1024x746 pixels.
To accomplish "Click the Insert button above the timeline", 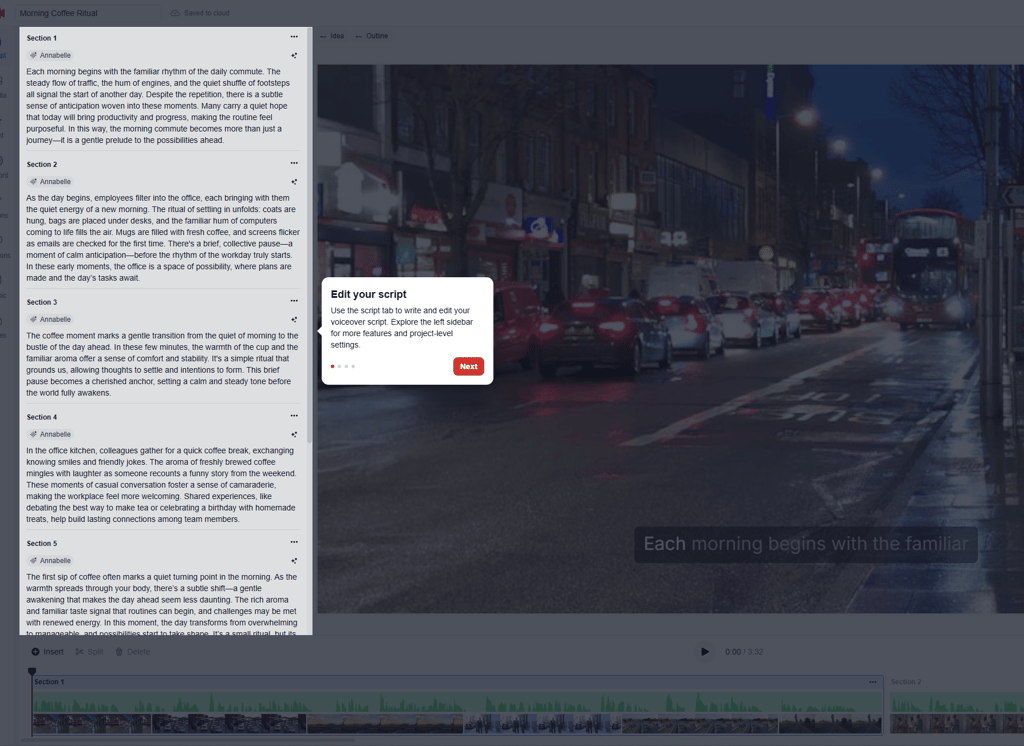I will pos(48,652).
